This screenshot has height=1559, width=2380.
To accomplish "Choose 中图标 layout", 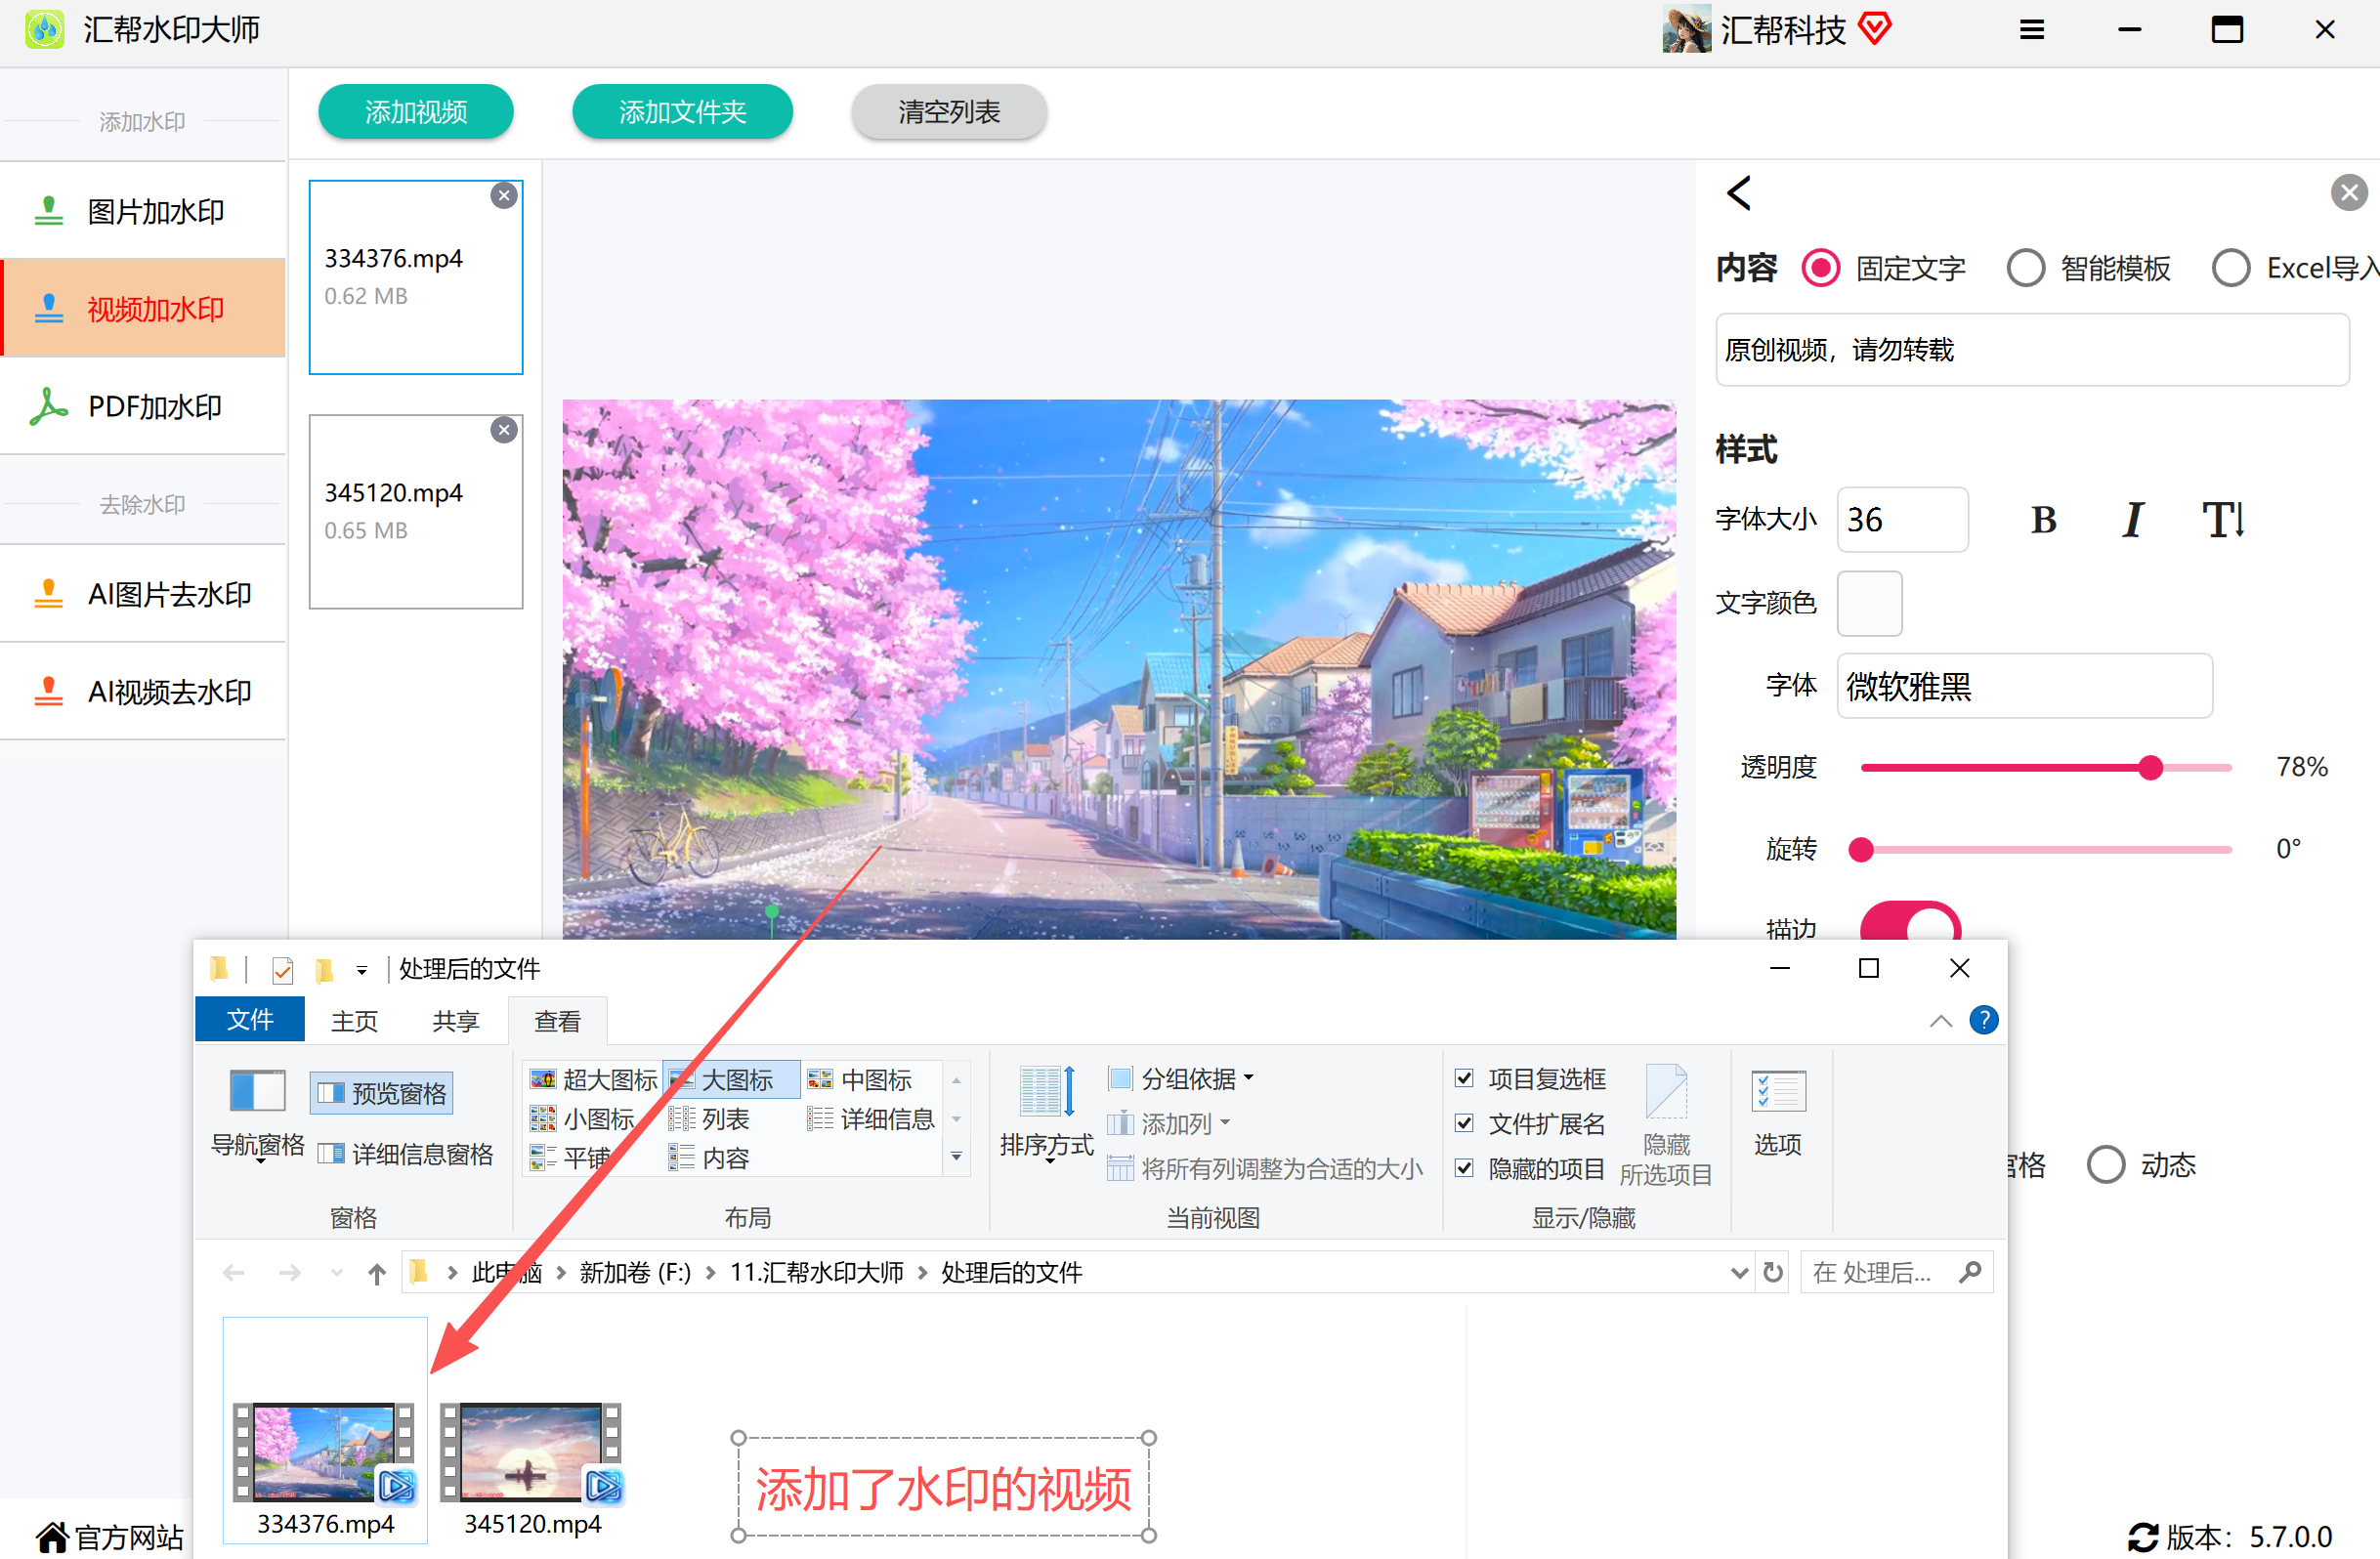I will coord(859,1080).
